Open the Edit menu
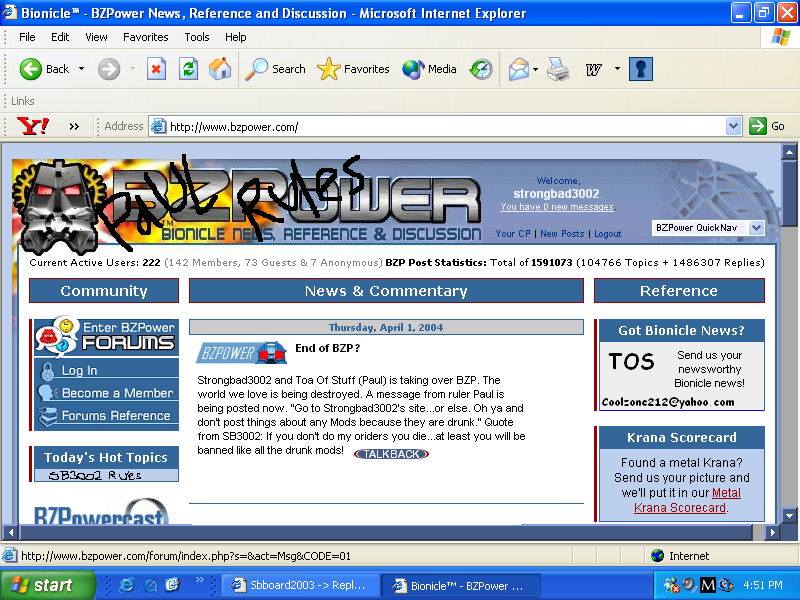 [x=60, y=37]
